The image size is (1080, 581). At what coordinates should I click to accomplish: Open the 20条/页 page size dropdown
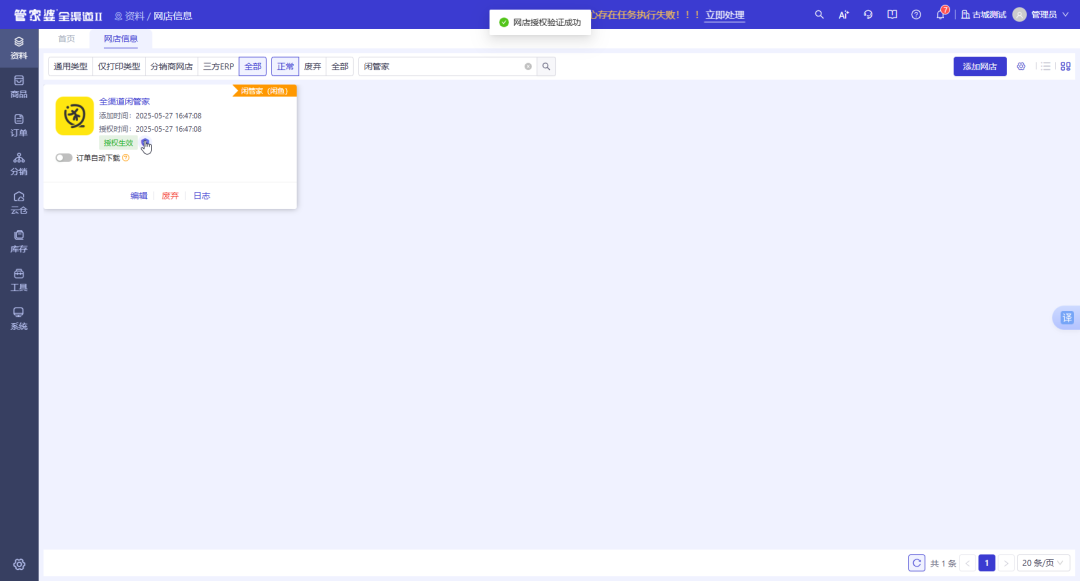[x=1043, y=563]
